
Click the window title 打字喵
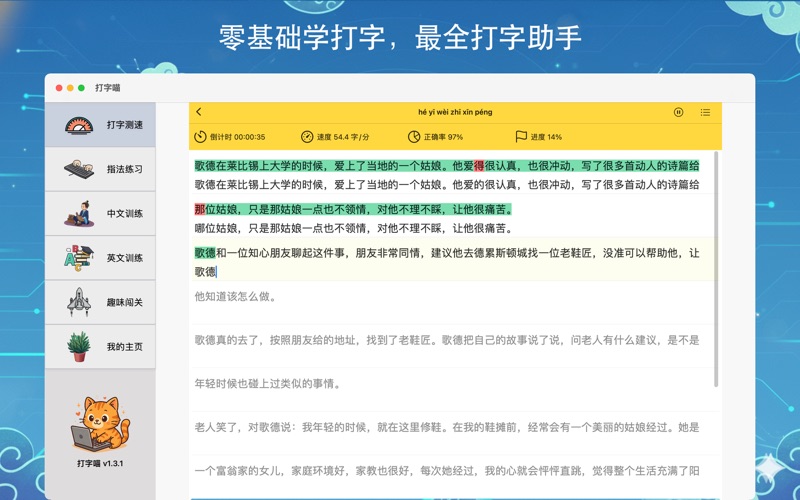(108, 88)
